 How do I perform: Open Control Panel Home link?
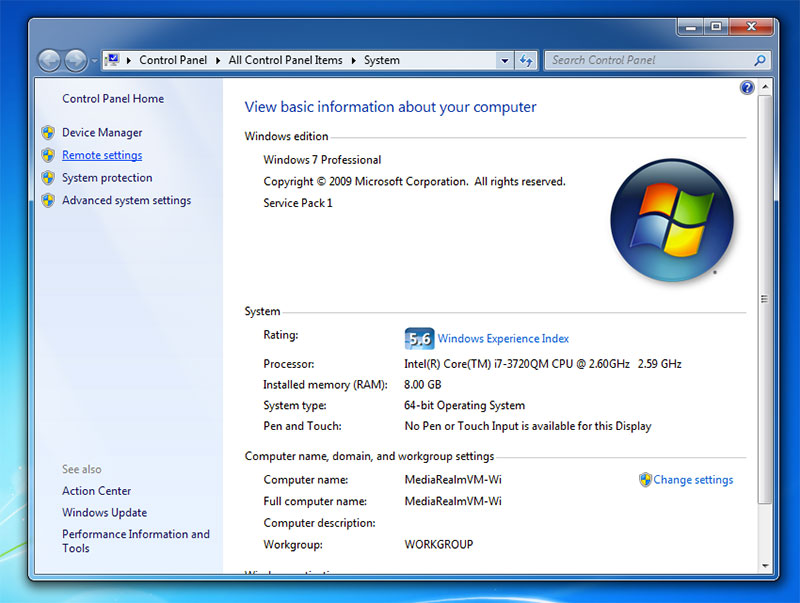click(x=113, y=98)
